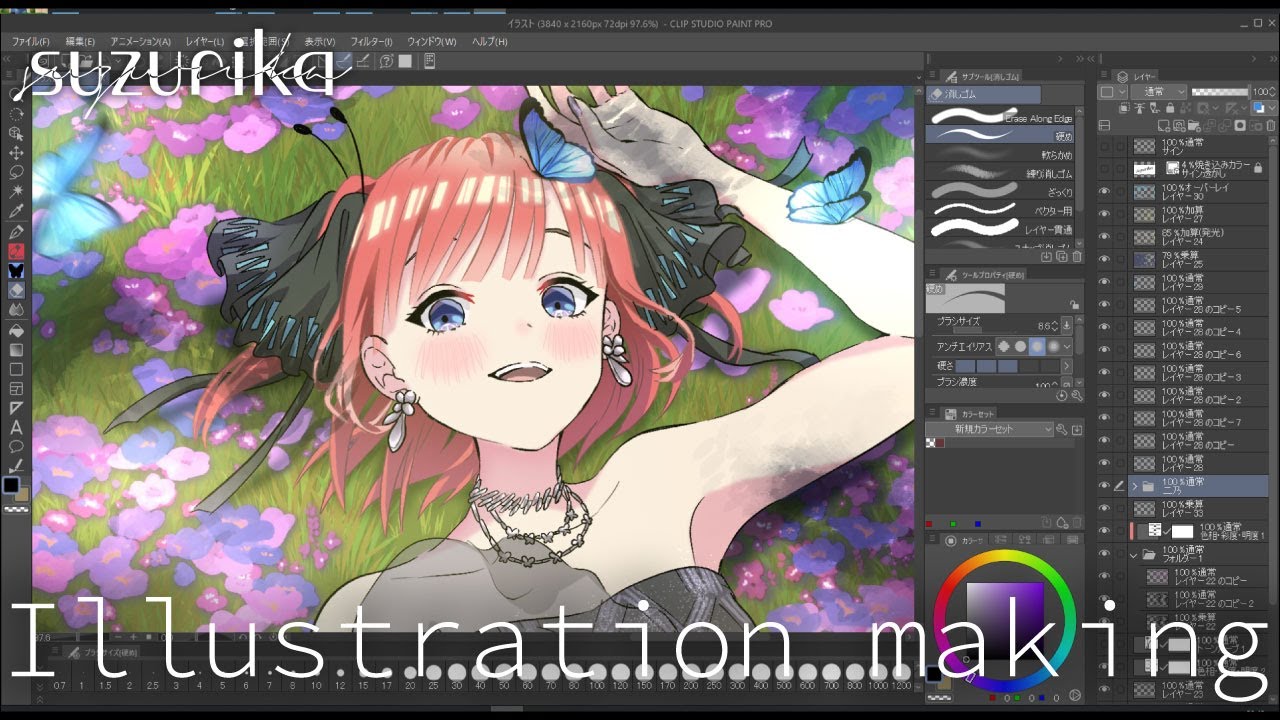Open the ヘルプ(H) menu
Viewport: 1280px width, 720px height.
coord(490,42)
